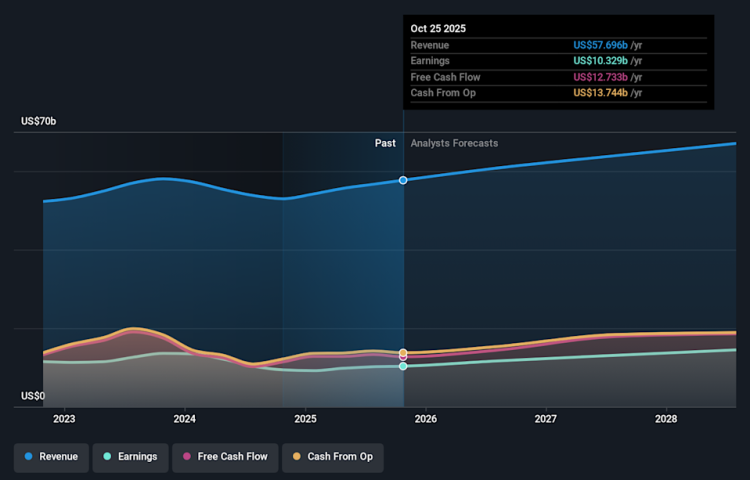Click the Revenue data point marker on blue line
750x480 pixels.
(x=403, y=180)
